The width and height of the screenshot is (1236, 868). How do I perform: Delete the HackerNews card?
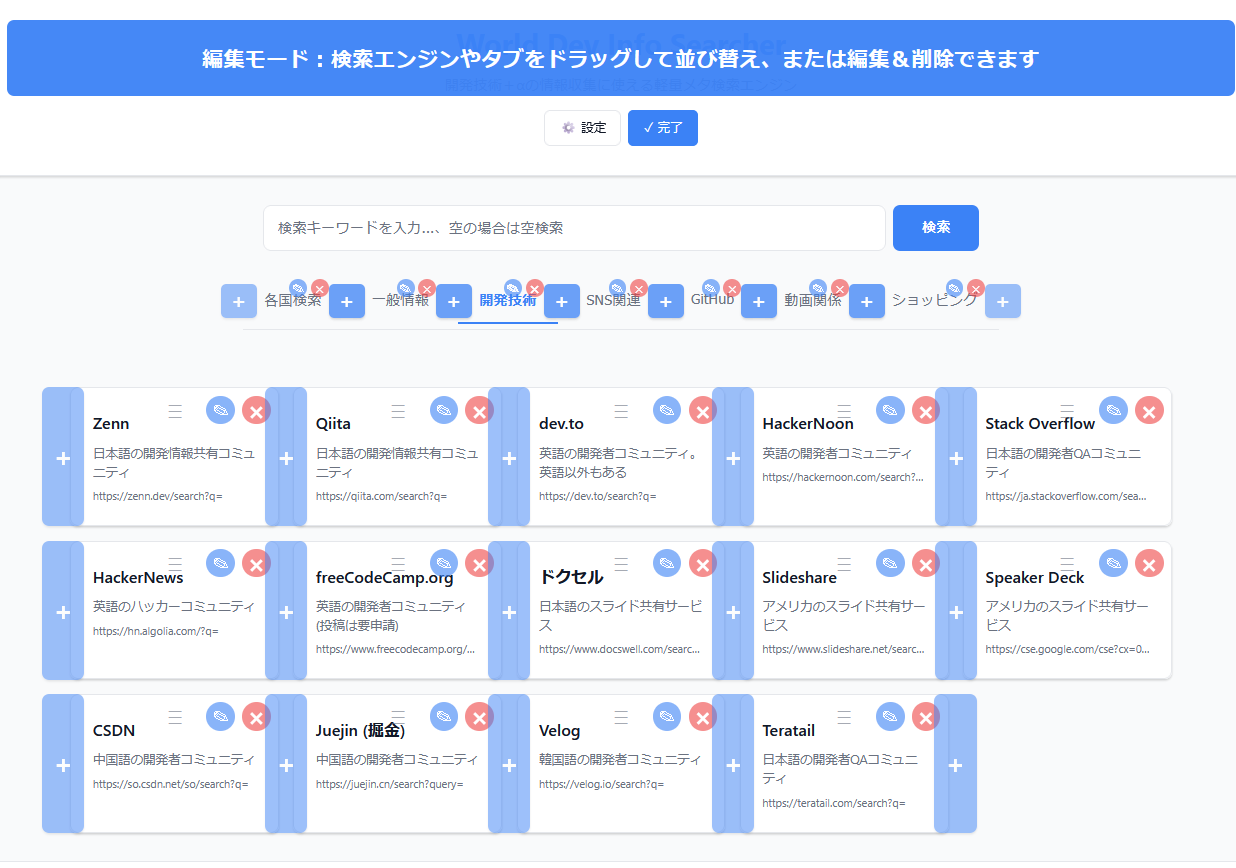pyautogui.click(x=257, y=563)
